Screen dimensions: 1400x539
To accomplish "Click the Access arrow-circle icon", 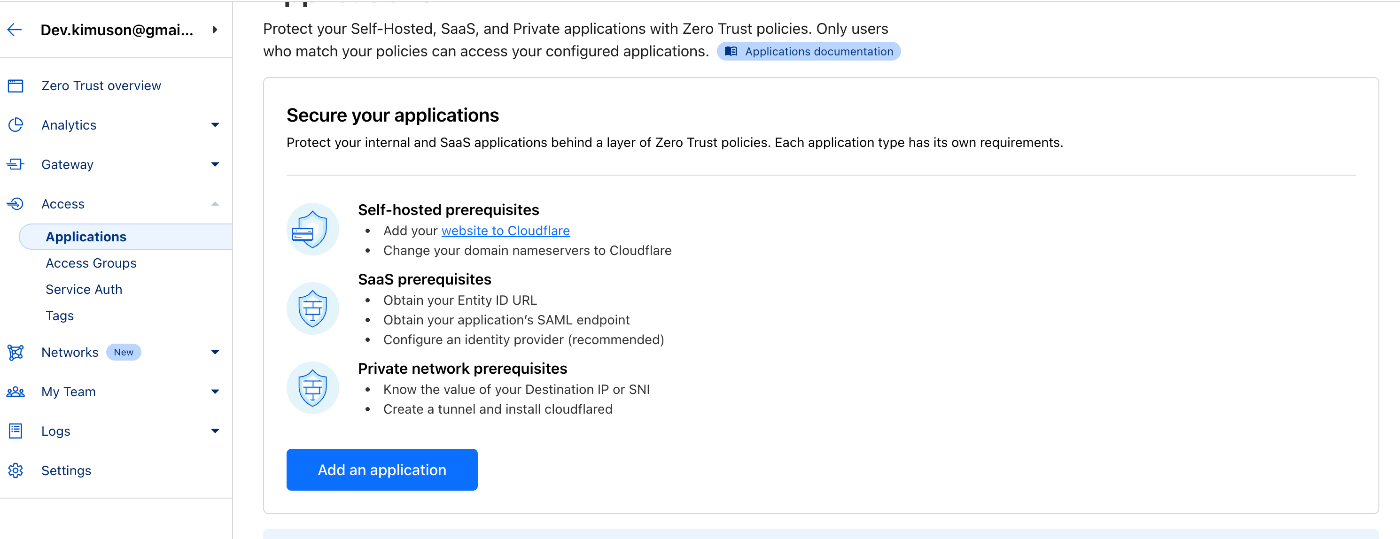I will pyautogui.click(x=15, y=204).
